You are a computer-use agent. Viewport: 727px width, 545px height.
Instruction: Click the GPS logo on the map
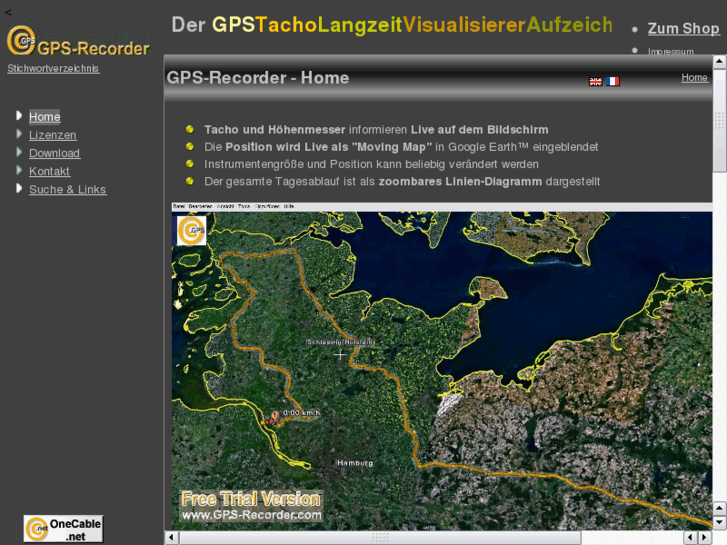point(191,231)
